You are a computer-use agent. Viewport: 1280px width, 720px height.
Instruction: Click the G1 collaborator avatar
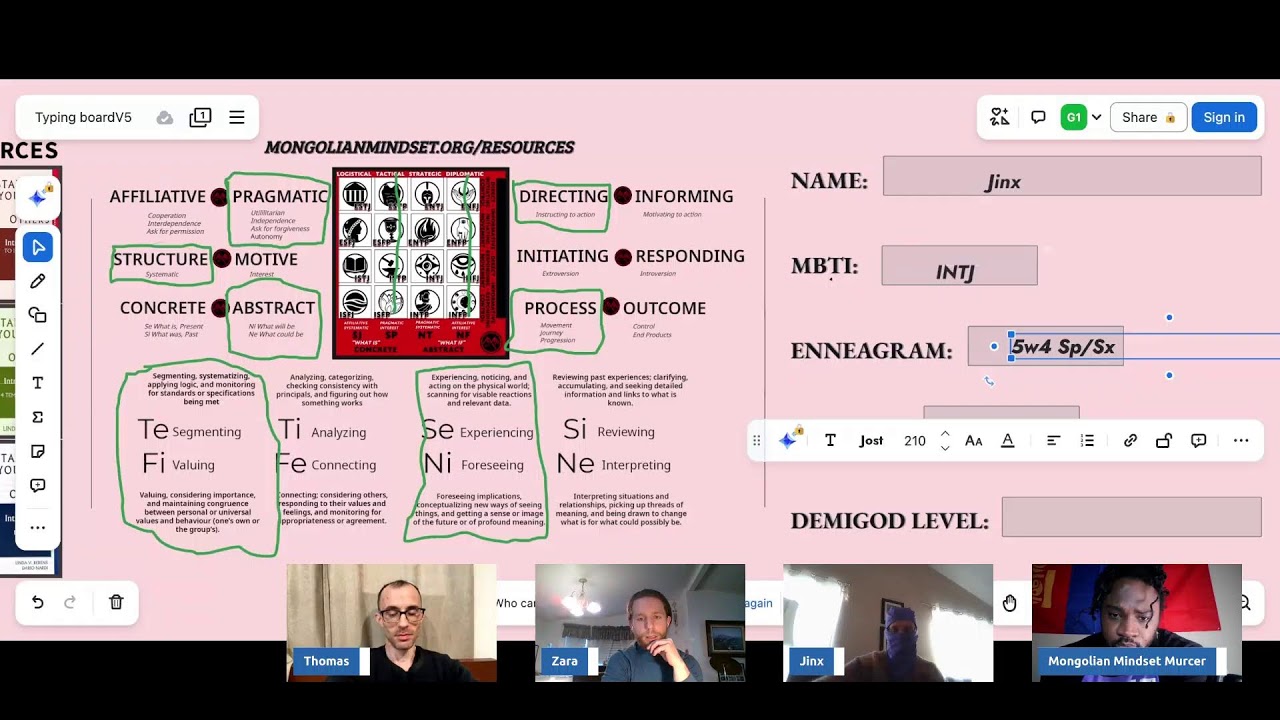[x=1073, y=117]
